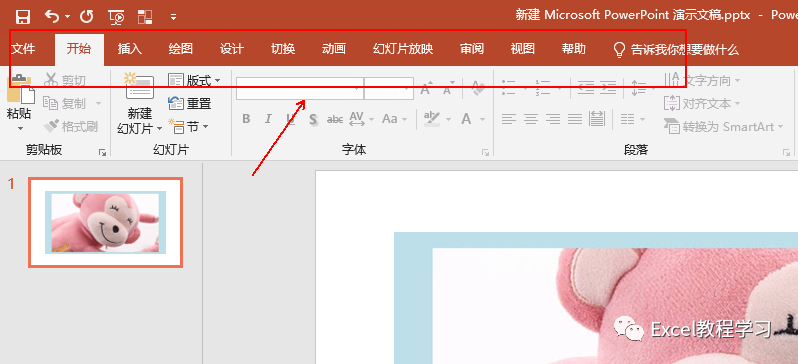Click the font size box
Screen dimensions: 798x364
pyautogui.click(x=389, y=88)
